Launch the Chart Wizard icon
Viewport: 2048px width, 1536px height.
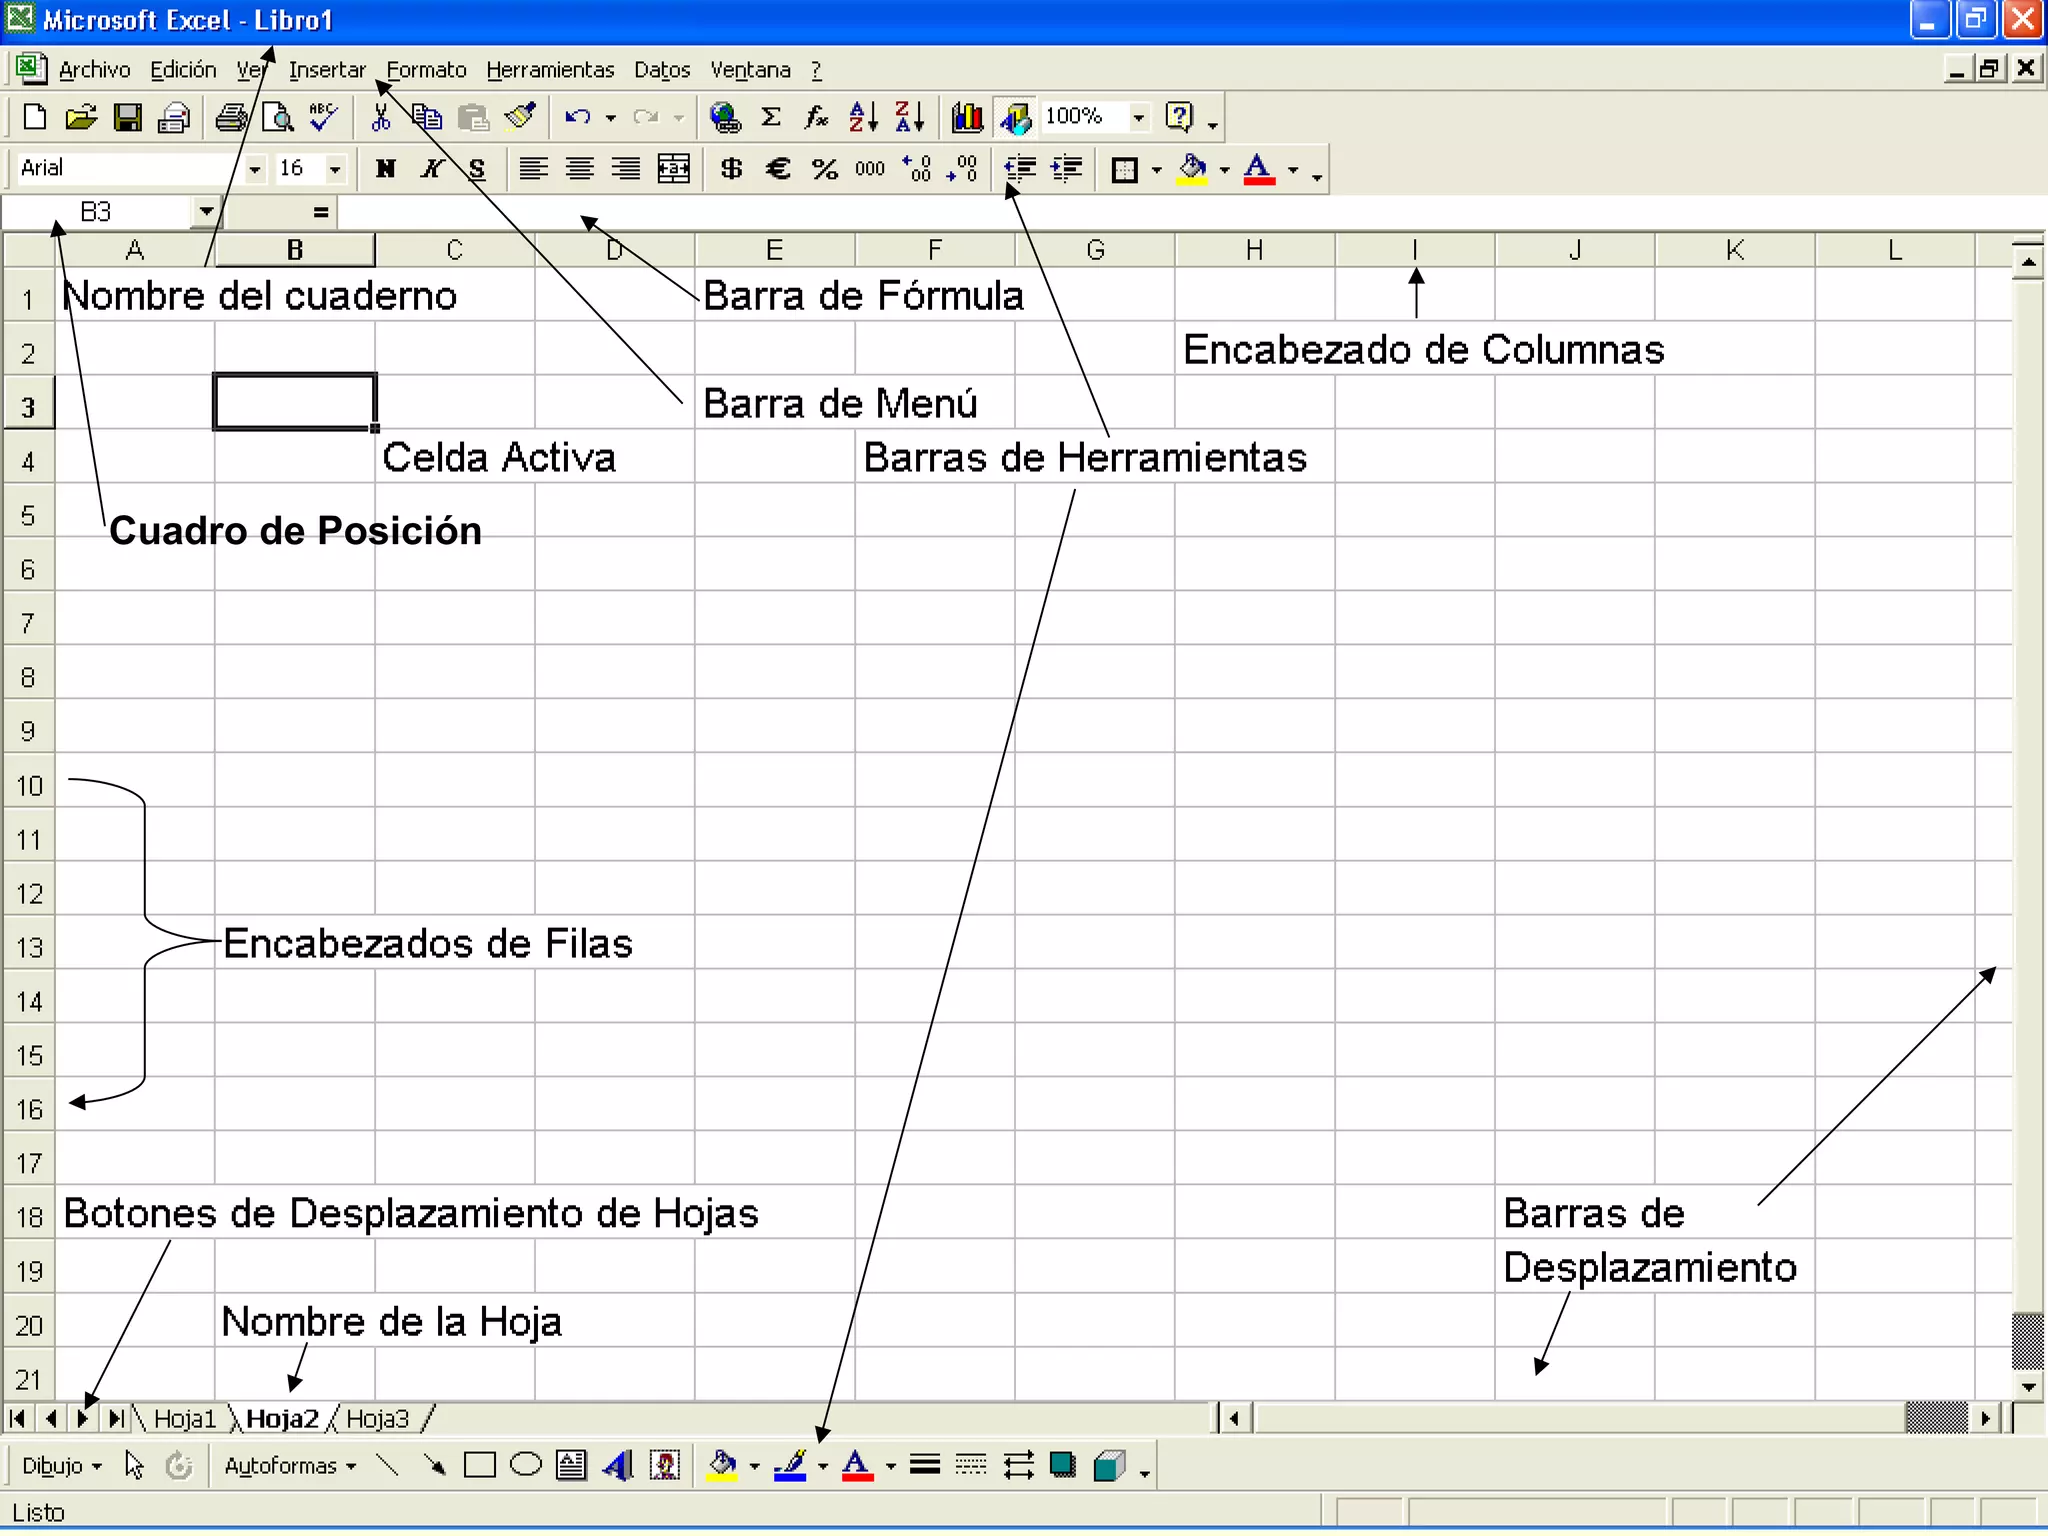coord(966,117)
